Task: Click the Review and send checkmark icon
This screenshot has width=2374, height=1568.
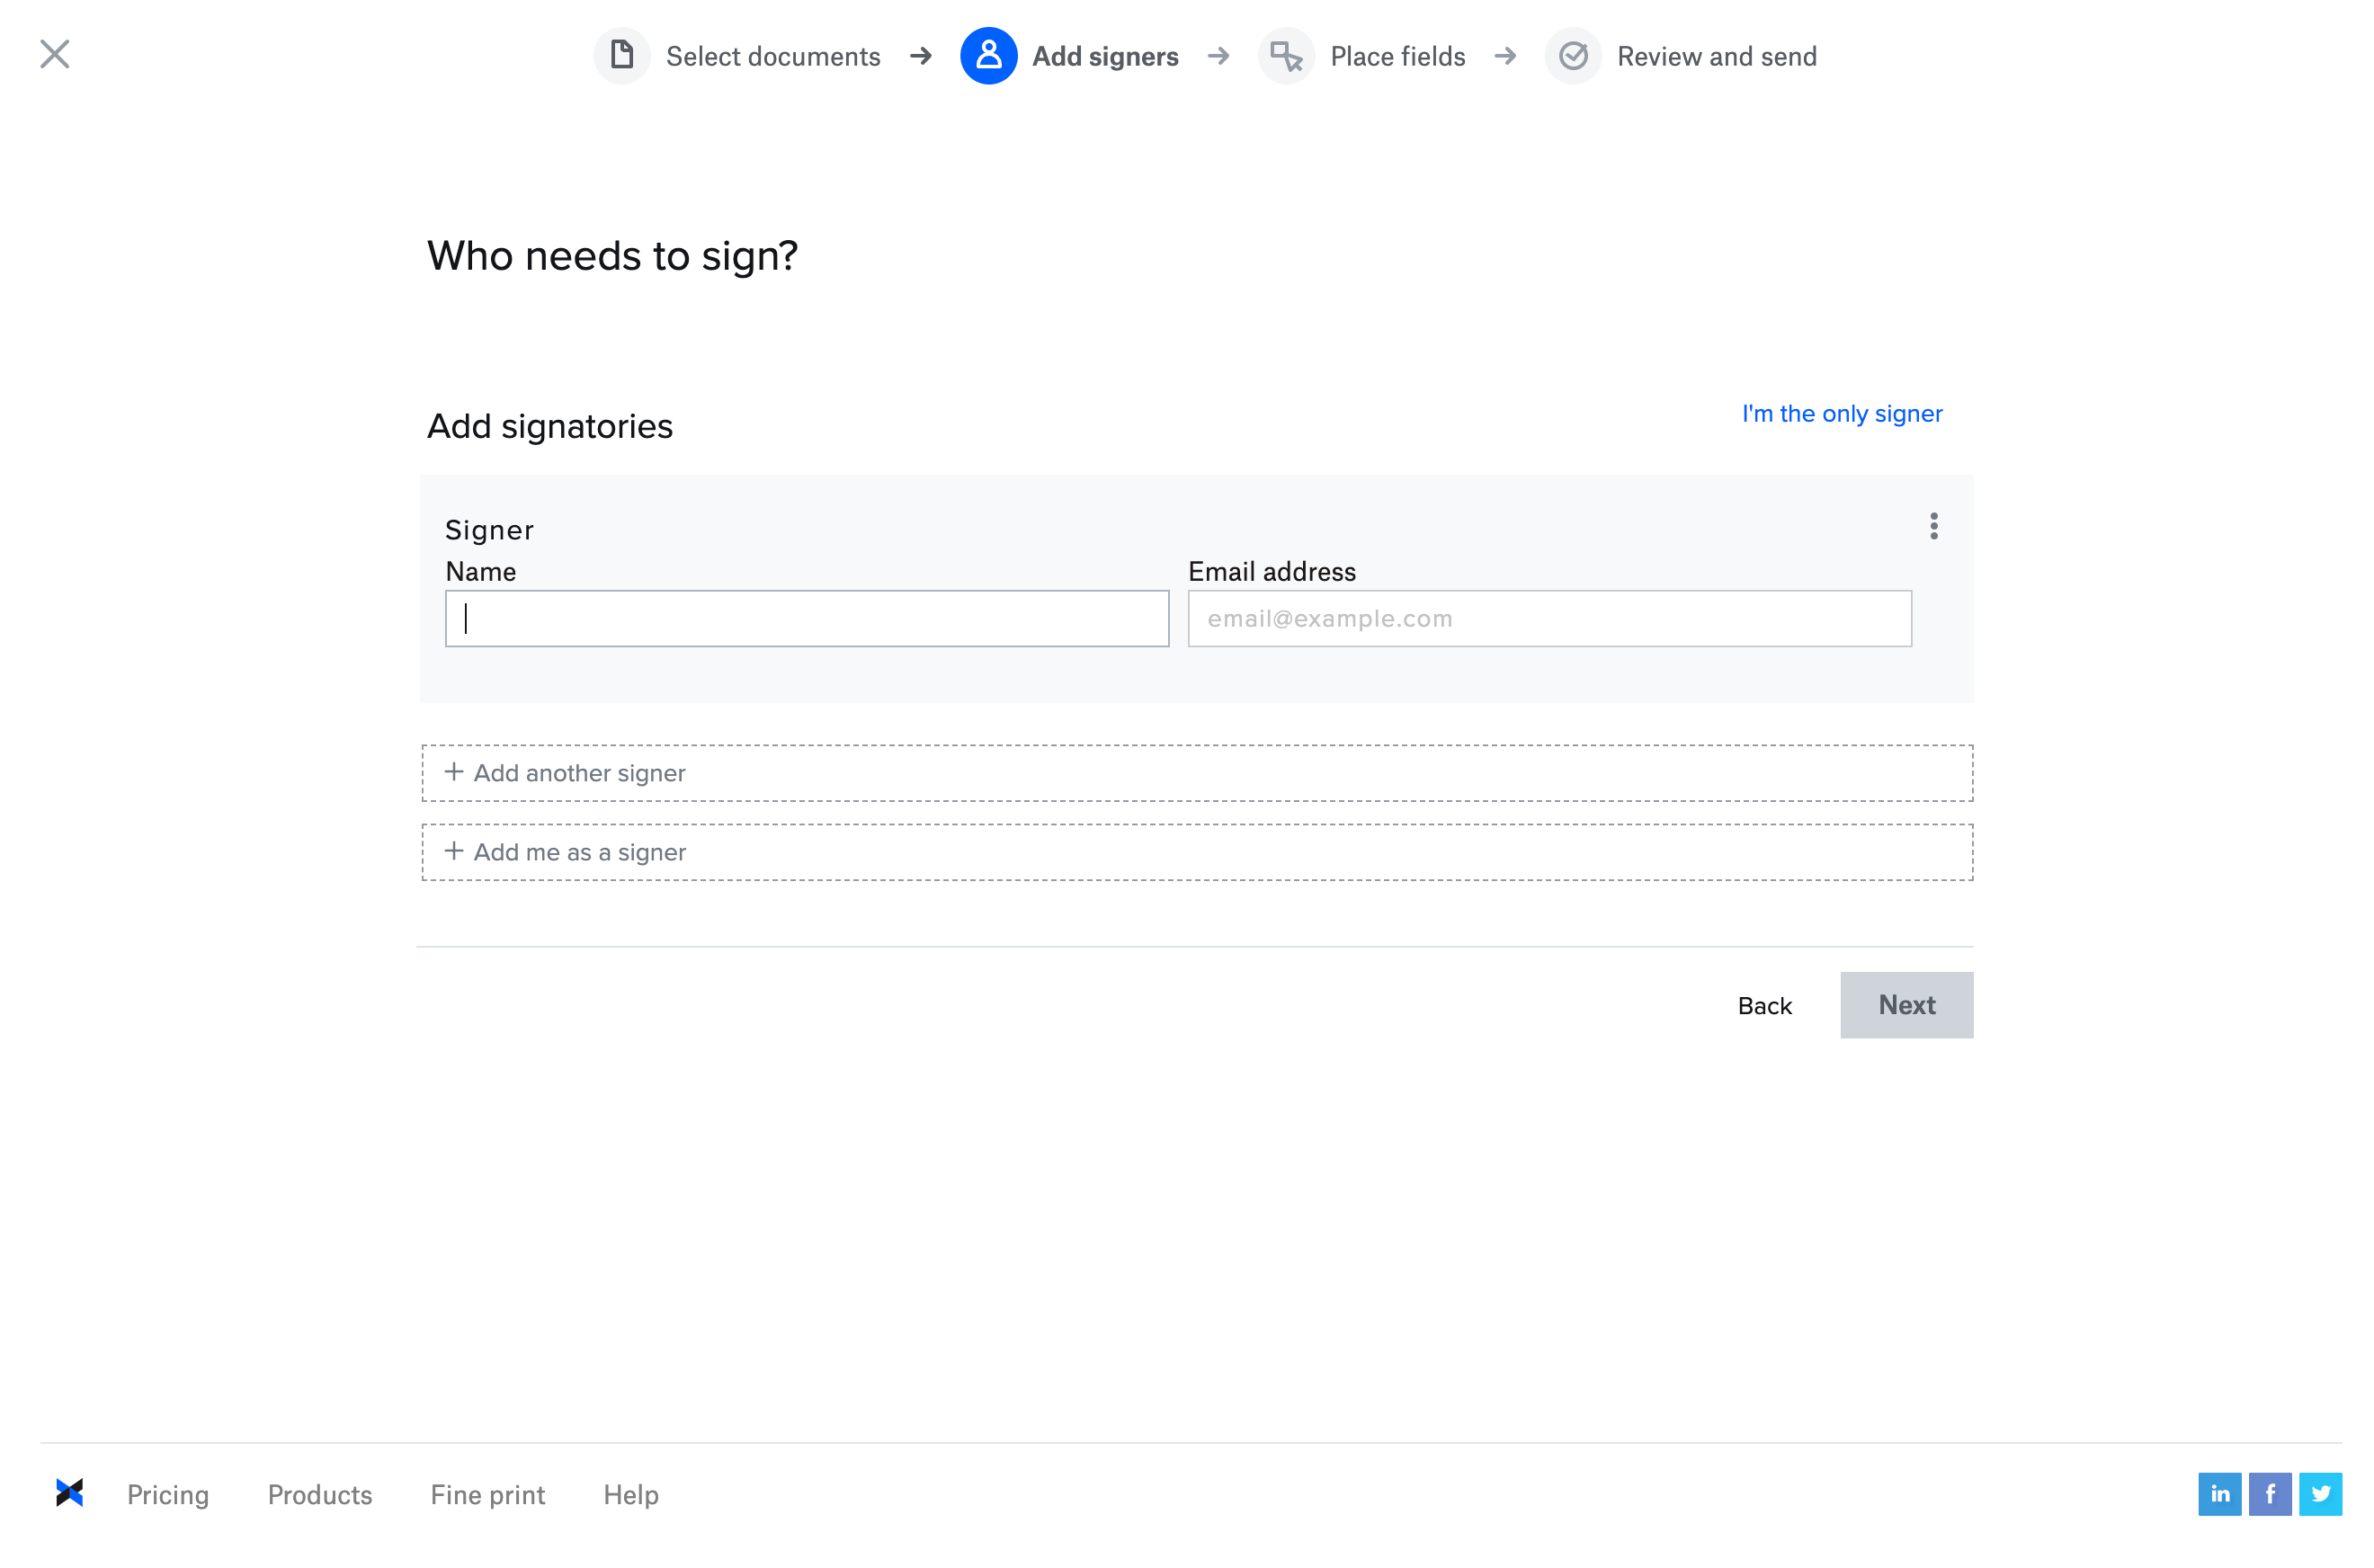Action: tap(1572, 56)
